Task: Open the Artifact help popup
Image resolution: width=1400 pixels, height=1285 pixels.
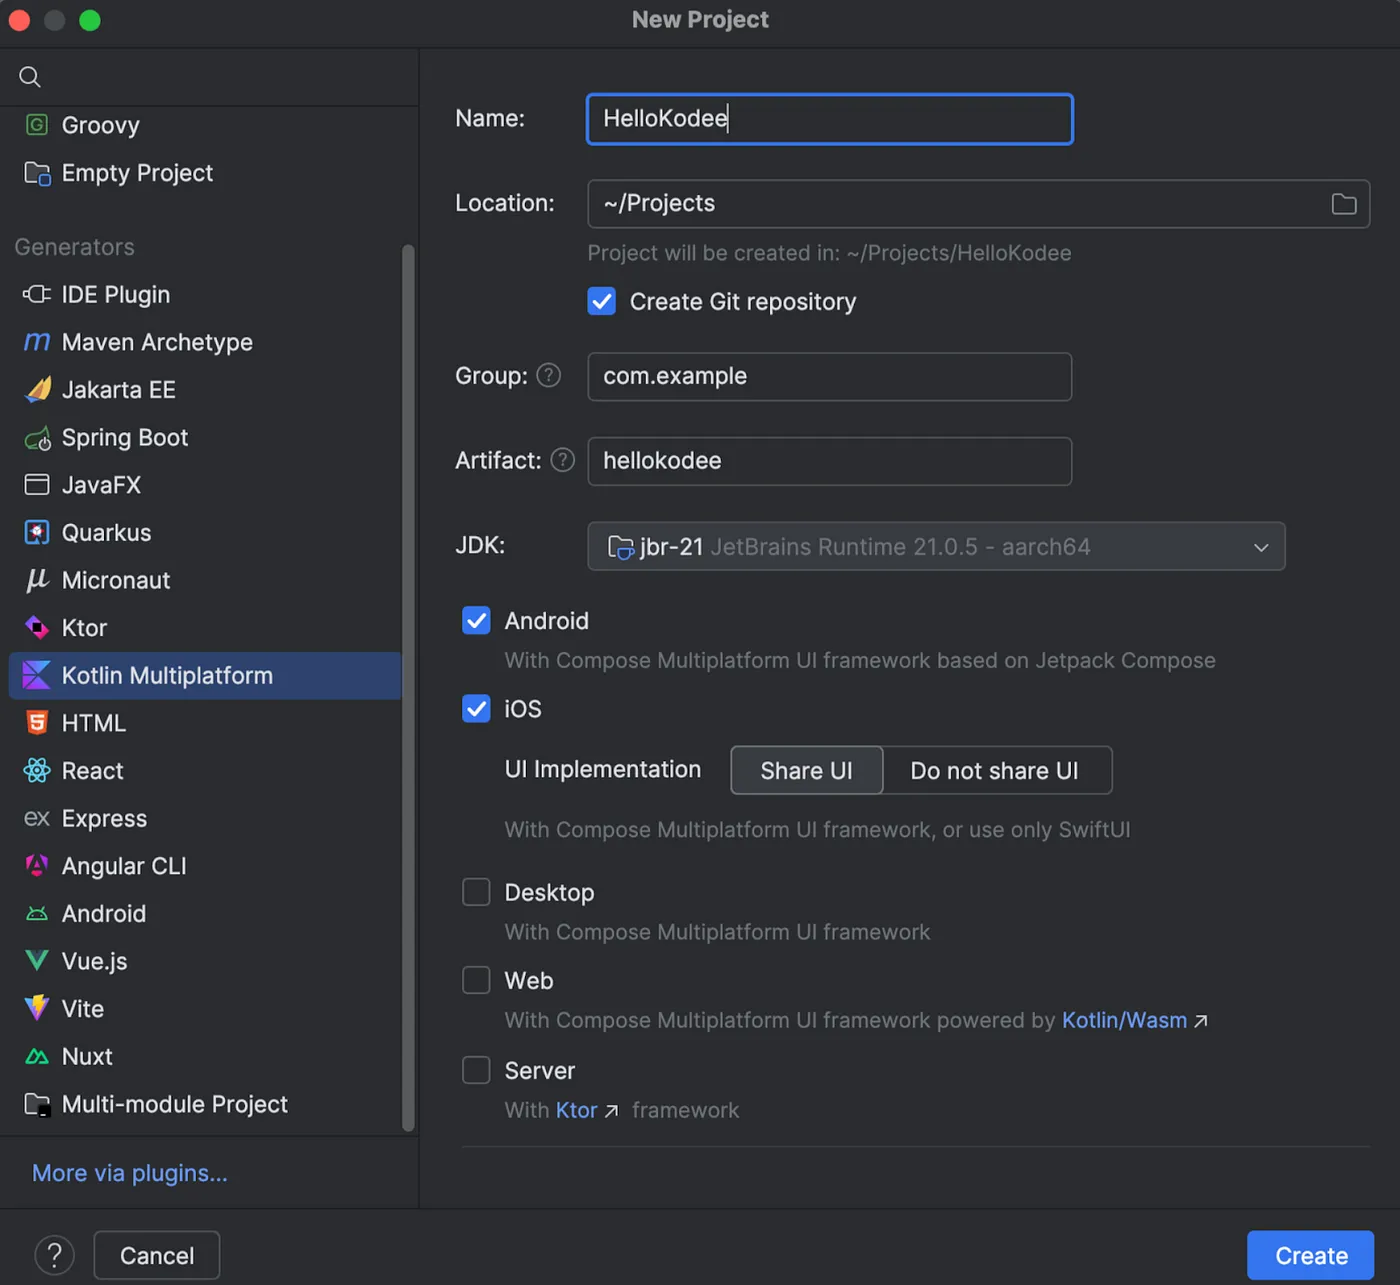Action: [x=562, y=461]
